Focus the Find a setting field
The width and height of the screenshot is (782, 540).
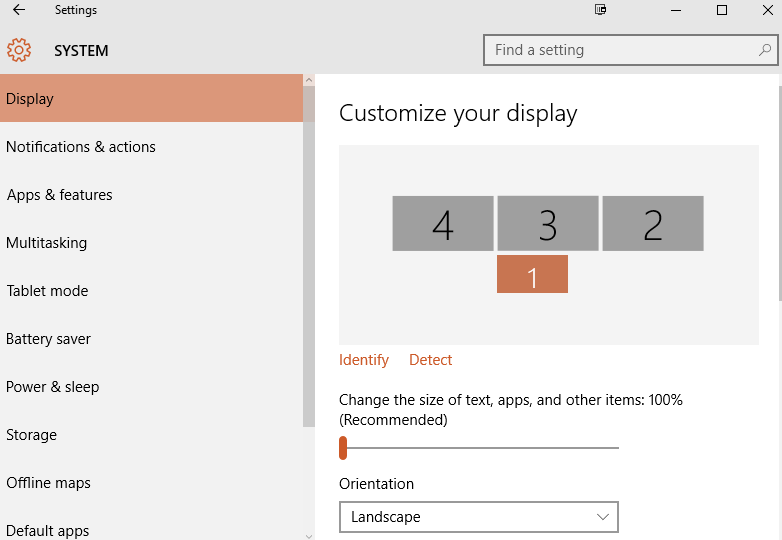(x=630, y=50)
